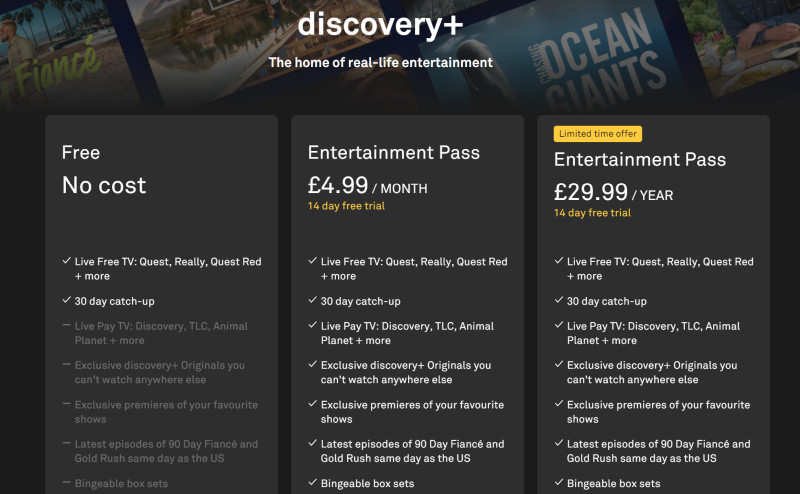This screenshot has height=494, width=800.
Task: Click 14 day free trial under £4.99
Action: pos(346,206)
